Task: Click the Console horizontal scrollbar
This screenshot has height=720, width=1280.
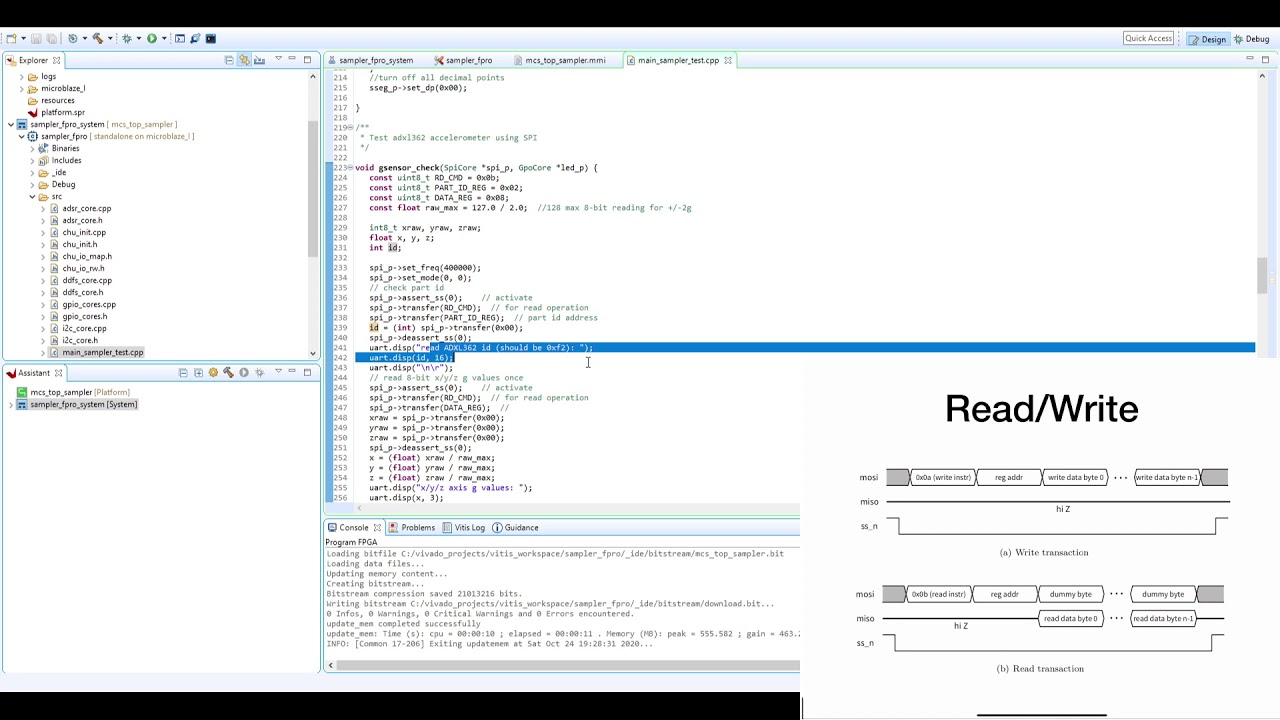Action: click(x=562, y=665)
